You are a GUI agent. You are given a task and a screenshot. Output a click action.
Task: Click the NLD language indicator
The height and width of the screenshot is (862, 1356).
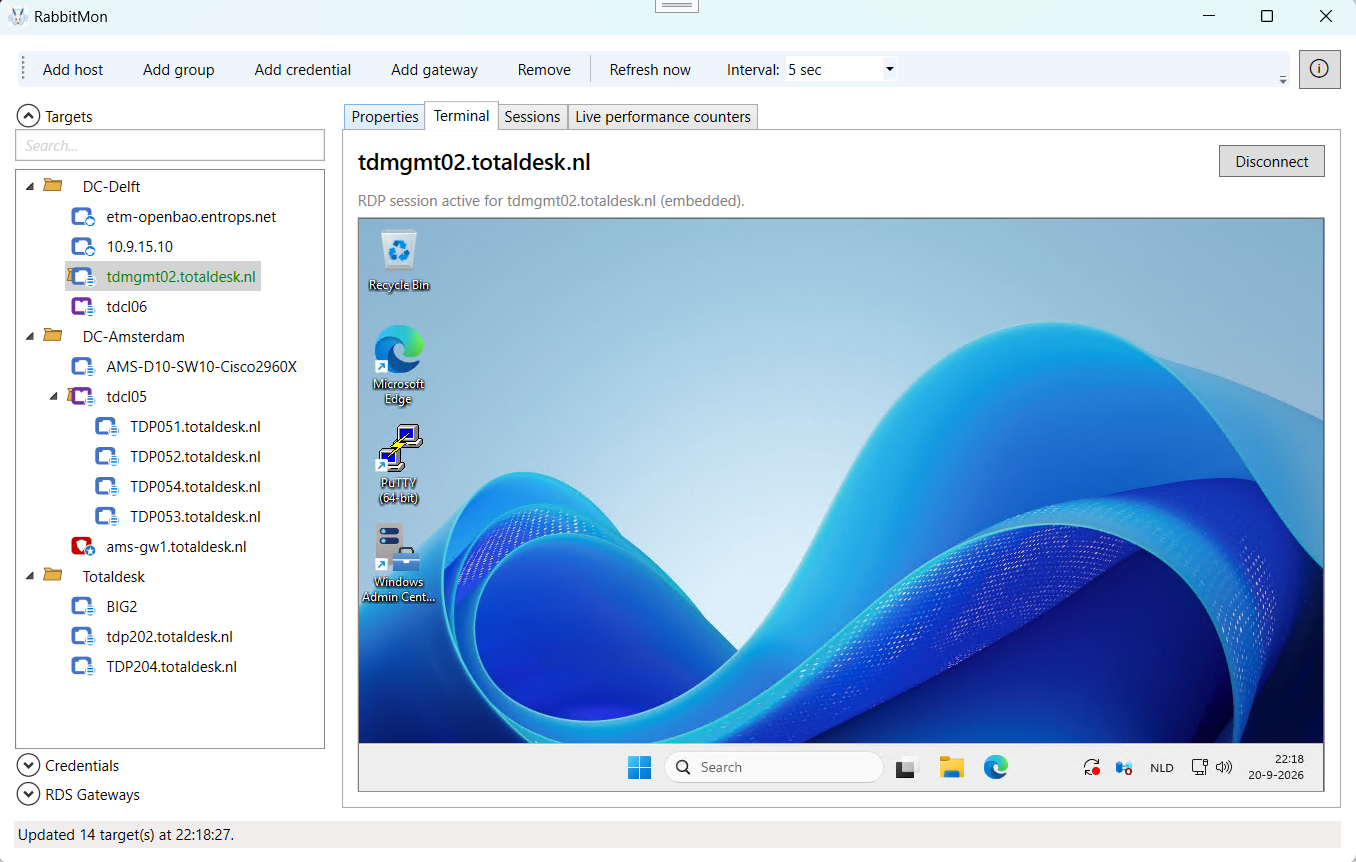1161,768
